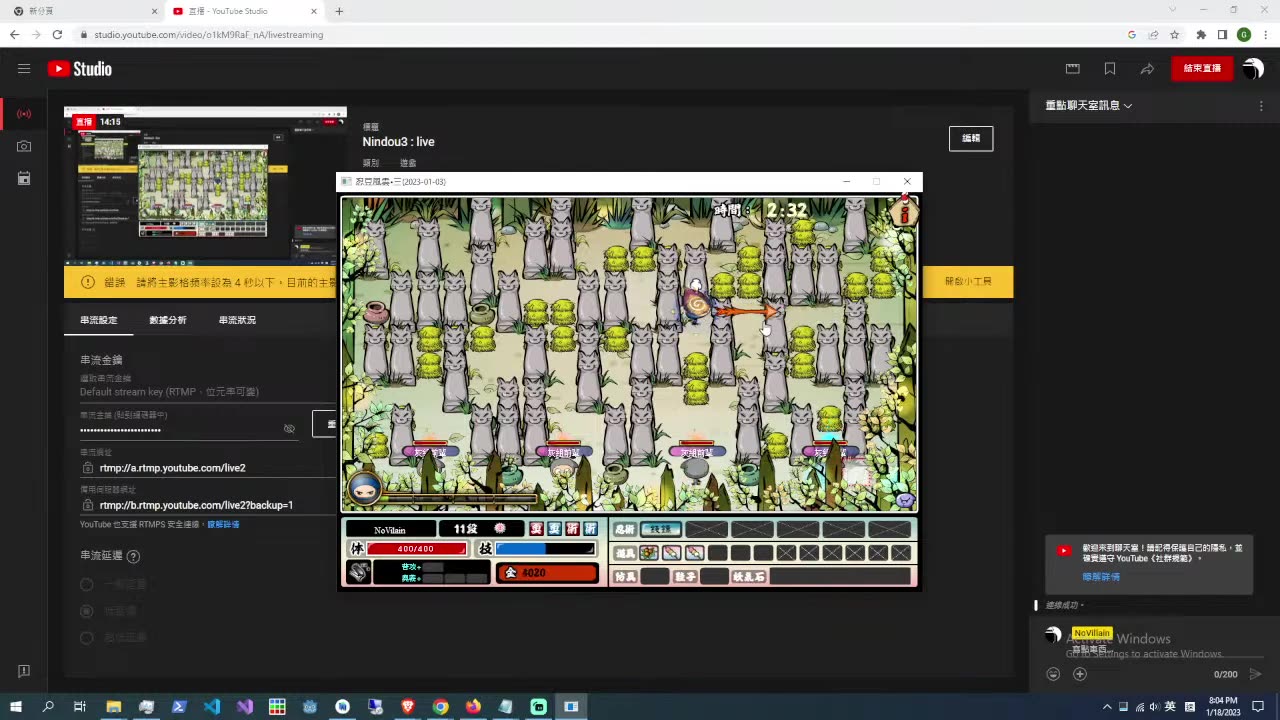Viewport: 1280px width, 720px height.
Task: Toggle stream key visibility eye icon
Action: 289,428
